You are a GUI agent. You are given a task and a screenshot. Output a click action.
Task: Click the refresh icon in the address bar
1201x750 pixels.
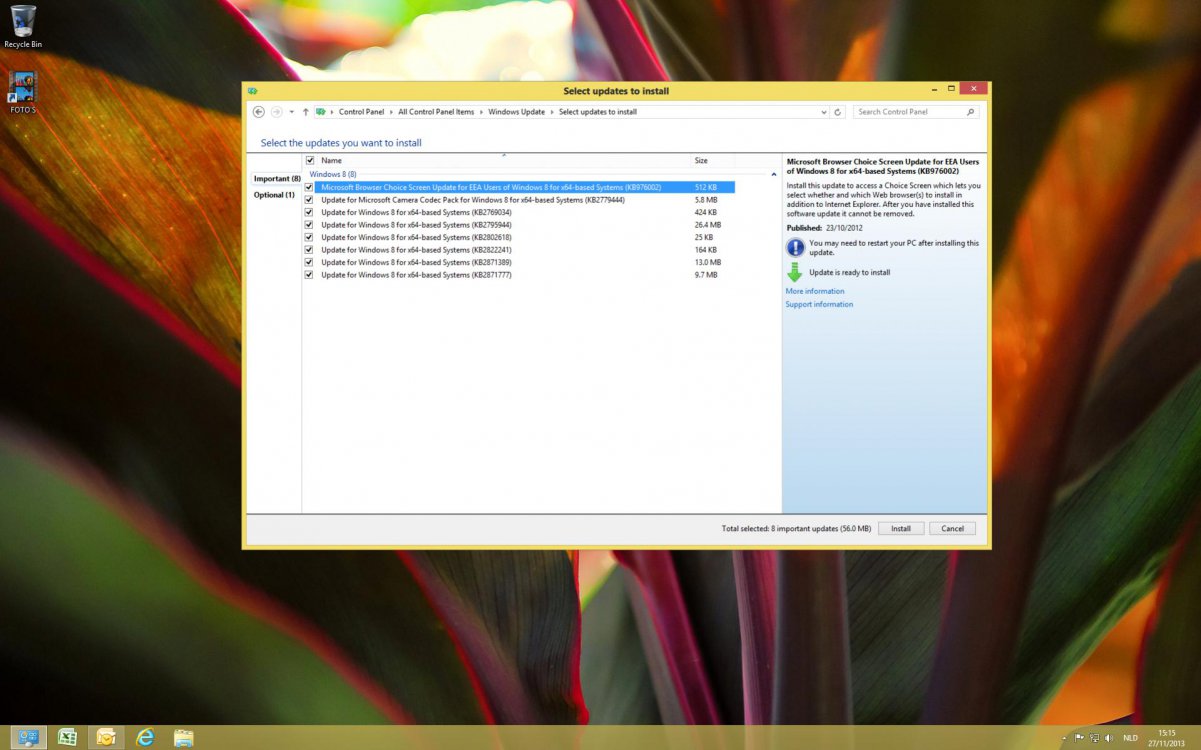pyautogui.click(x=837, y=111)
